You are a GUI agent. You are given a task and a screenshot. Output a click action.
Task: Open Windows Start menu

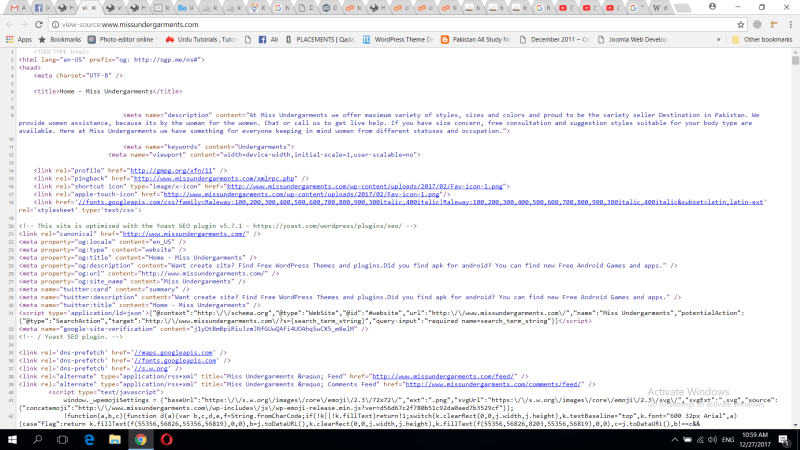pos(12,439)
